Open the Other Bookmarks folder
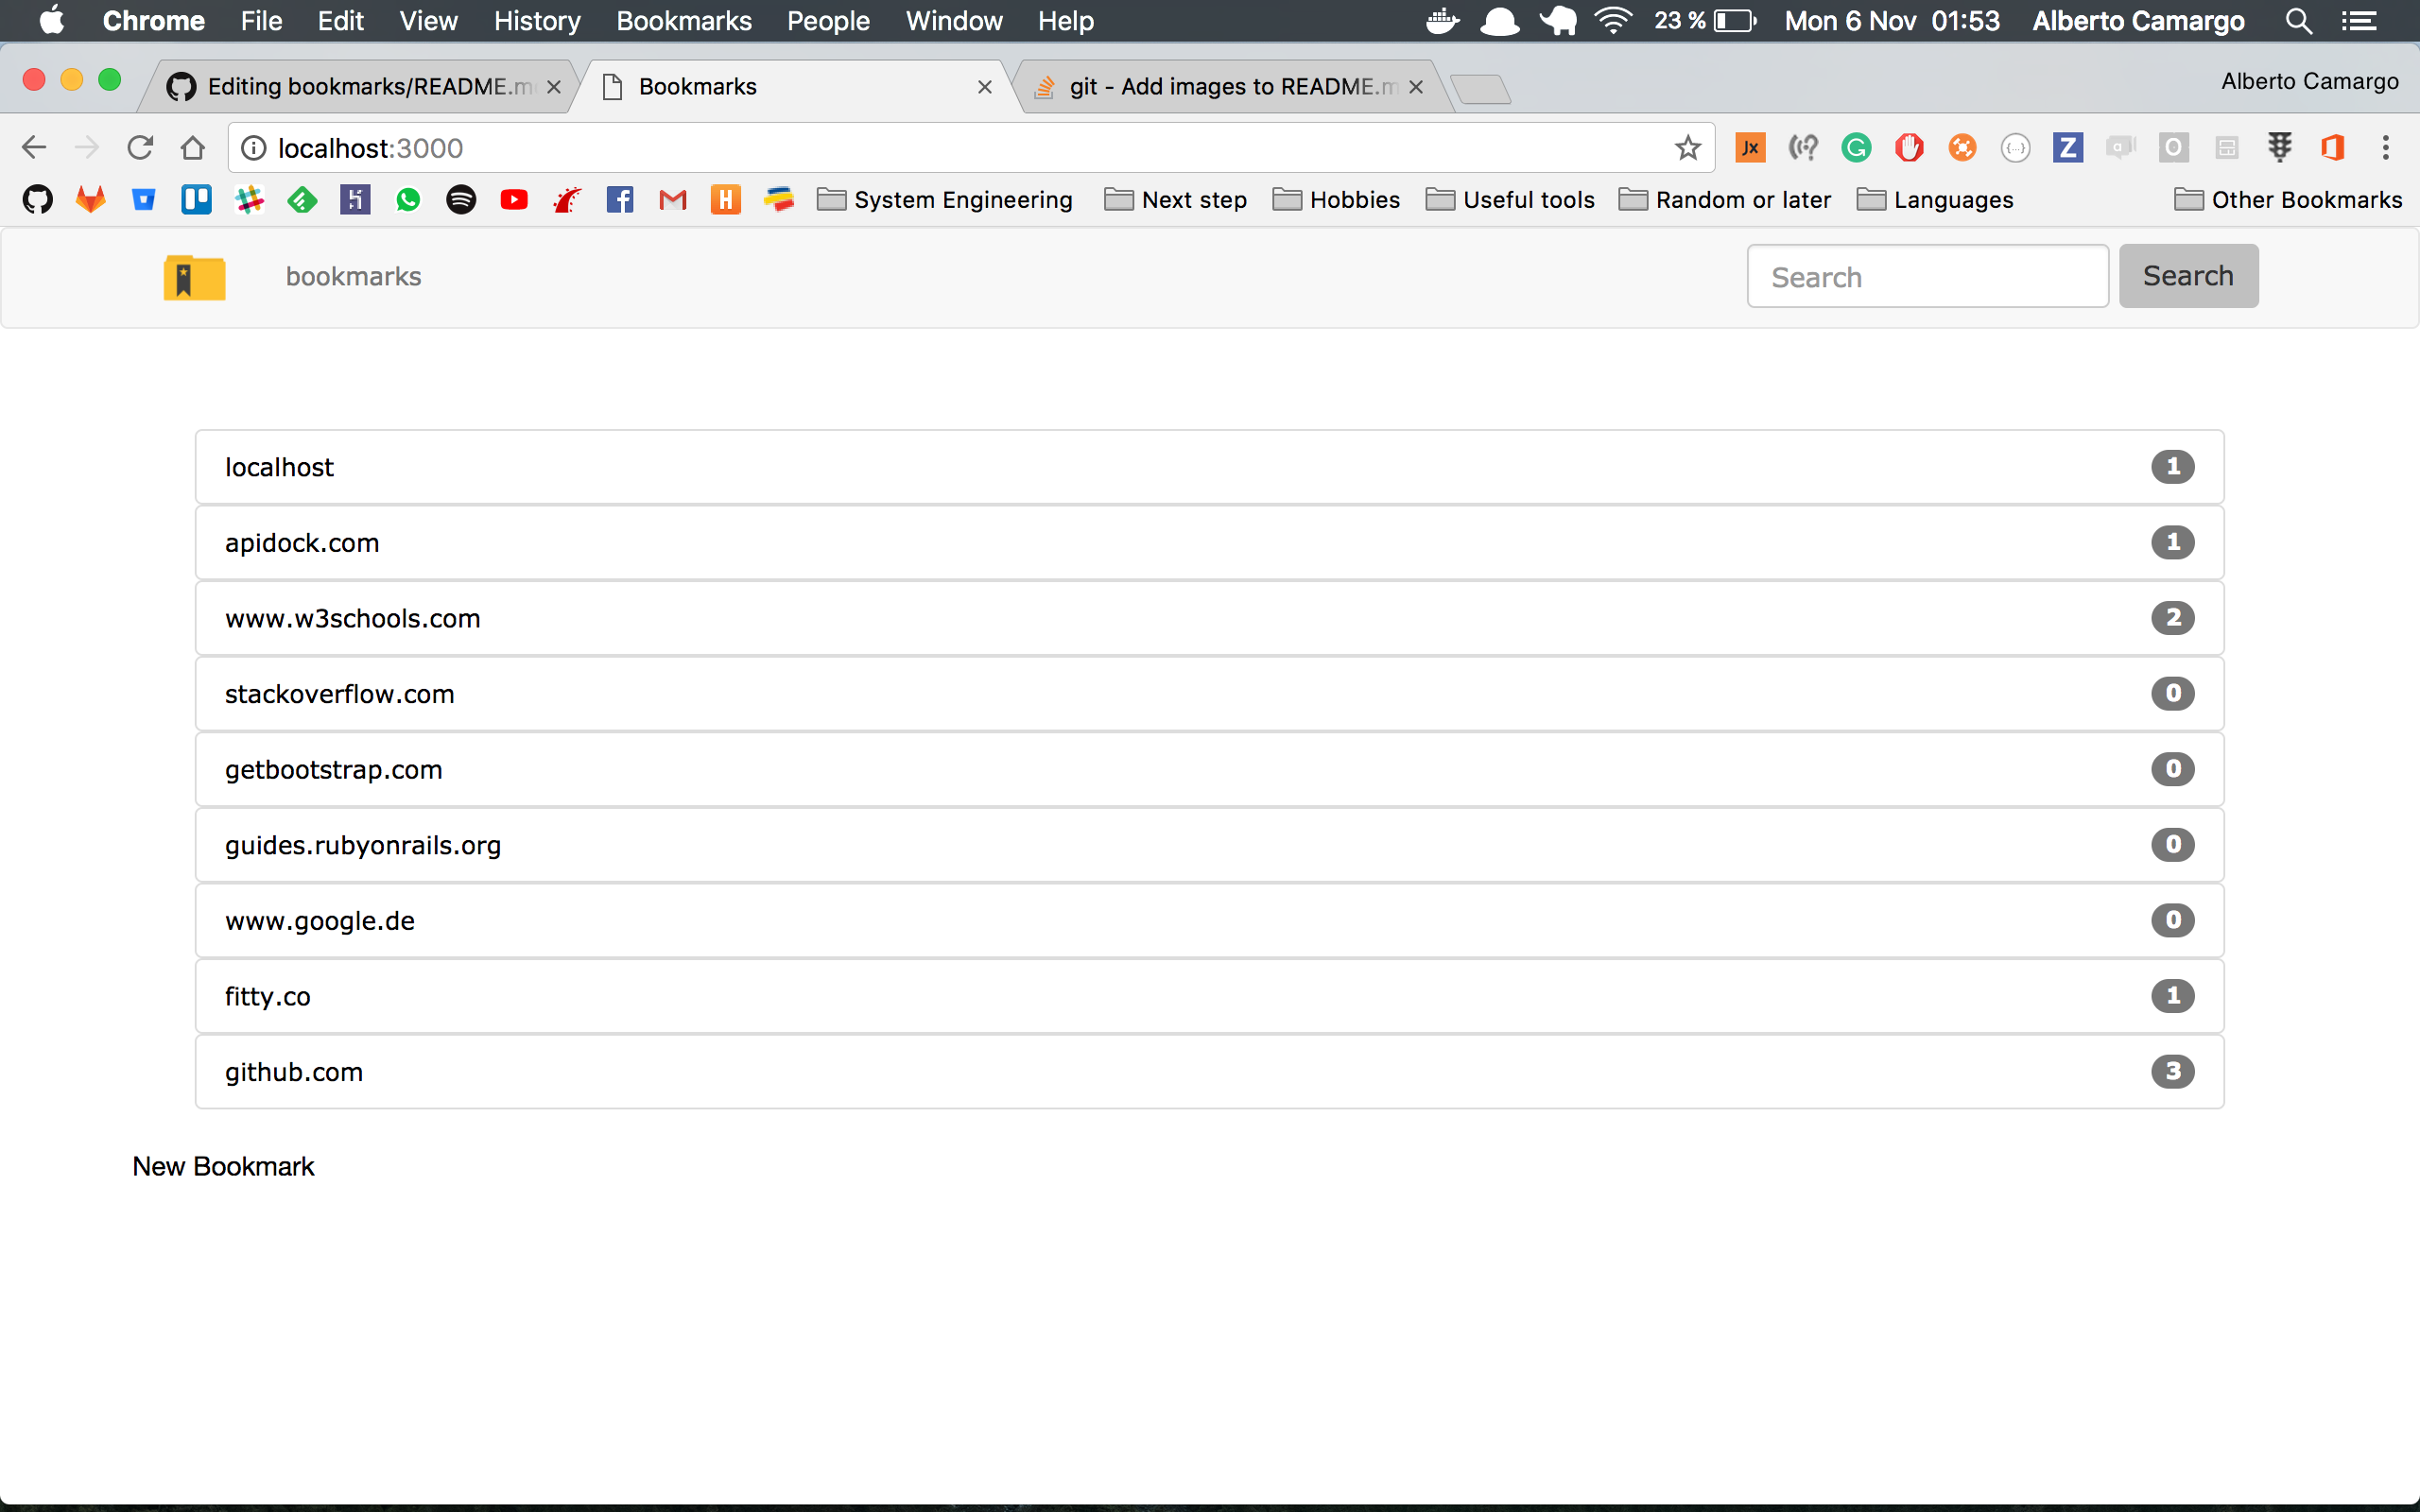Screen dimensions: 2420x1512 (x=2288, y=200)
